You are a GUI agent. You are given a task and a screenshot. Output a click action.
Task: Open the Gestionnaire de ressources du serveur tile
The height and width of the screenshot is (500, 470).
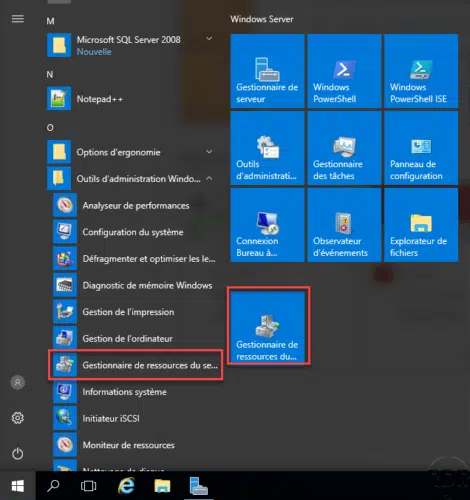268,327
